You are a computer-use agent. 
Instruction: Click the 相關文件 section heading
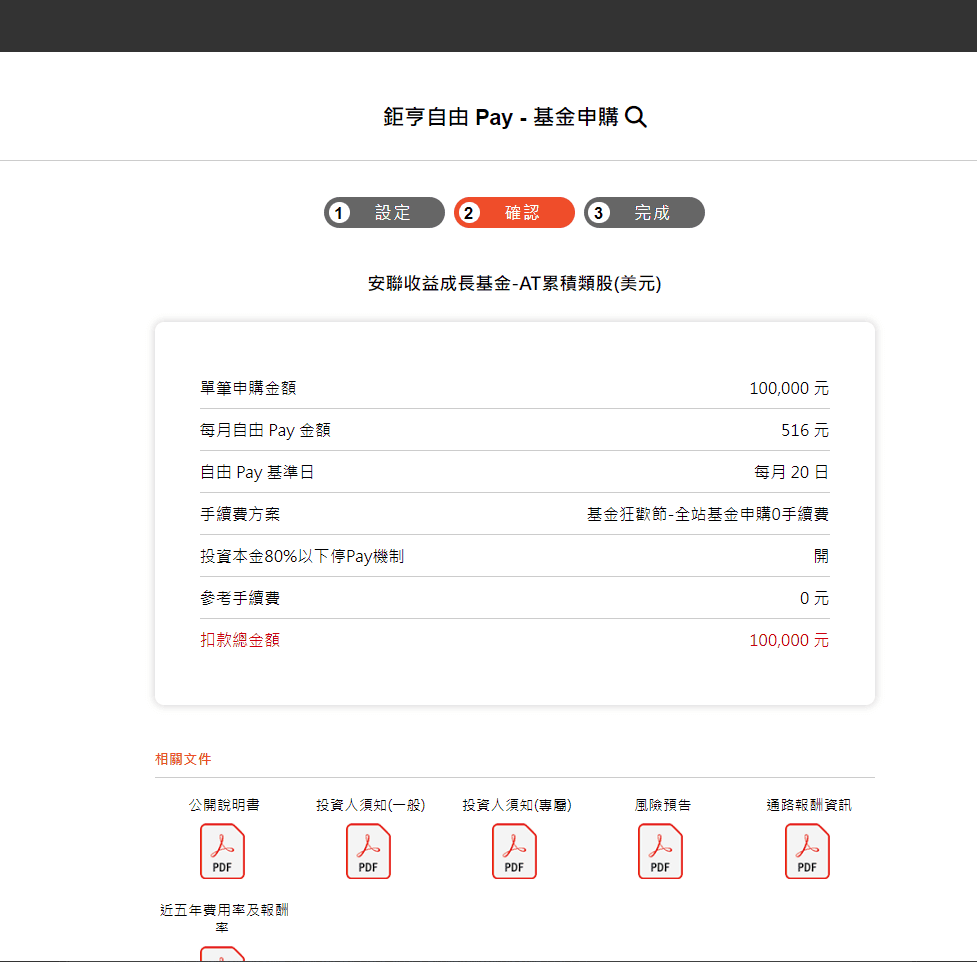click(183, 759)
